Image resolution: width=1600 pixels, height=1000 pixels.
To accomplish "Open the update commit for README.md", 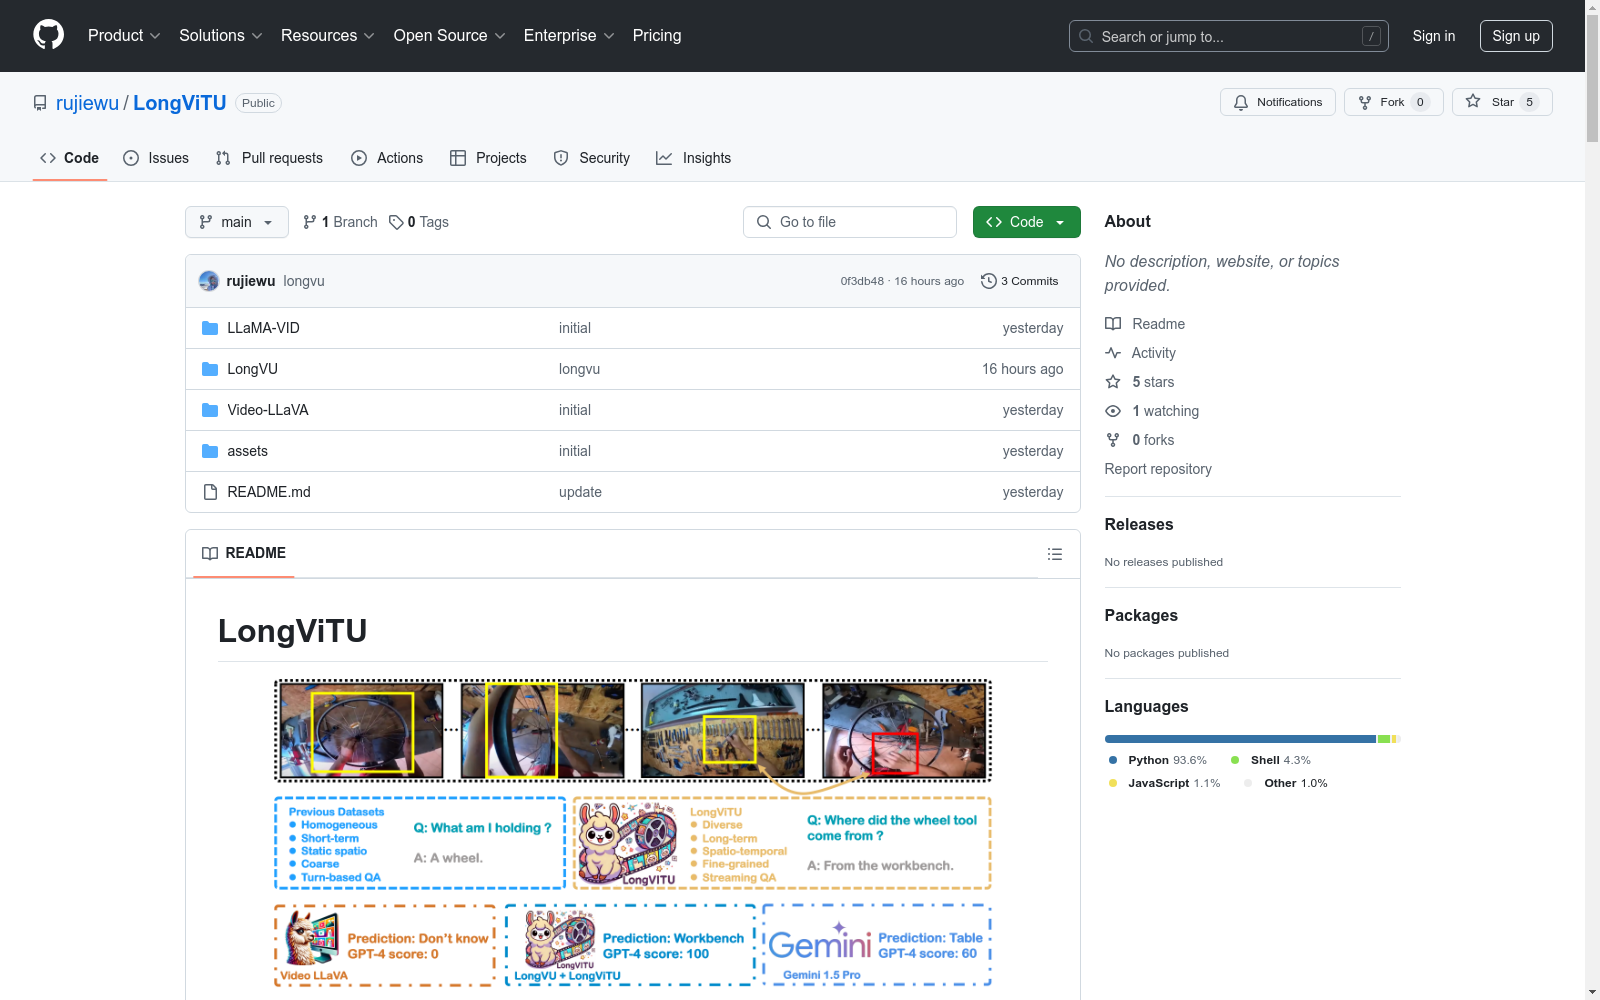I will 580,492.
